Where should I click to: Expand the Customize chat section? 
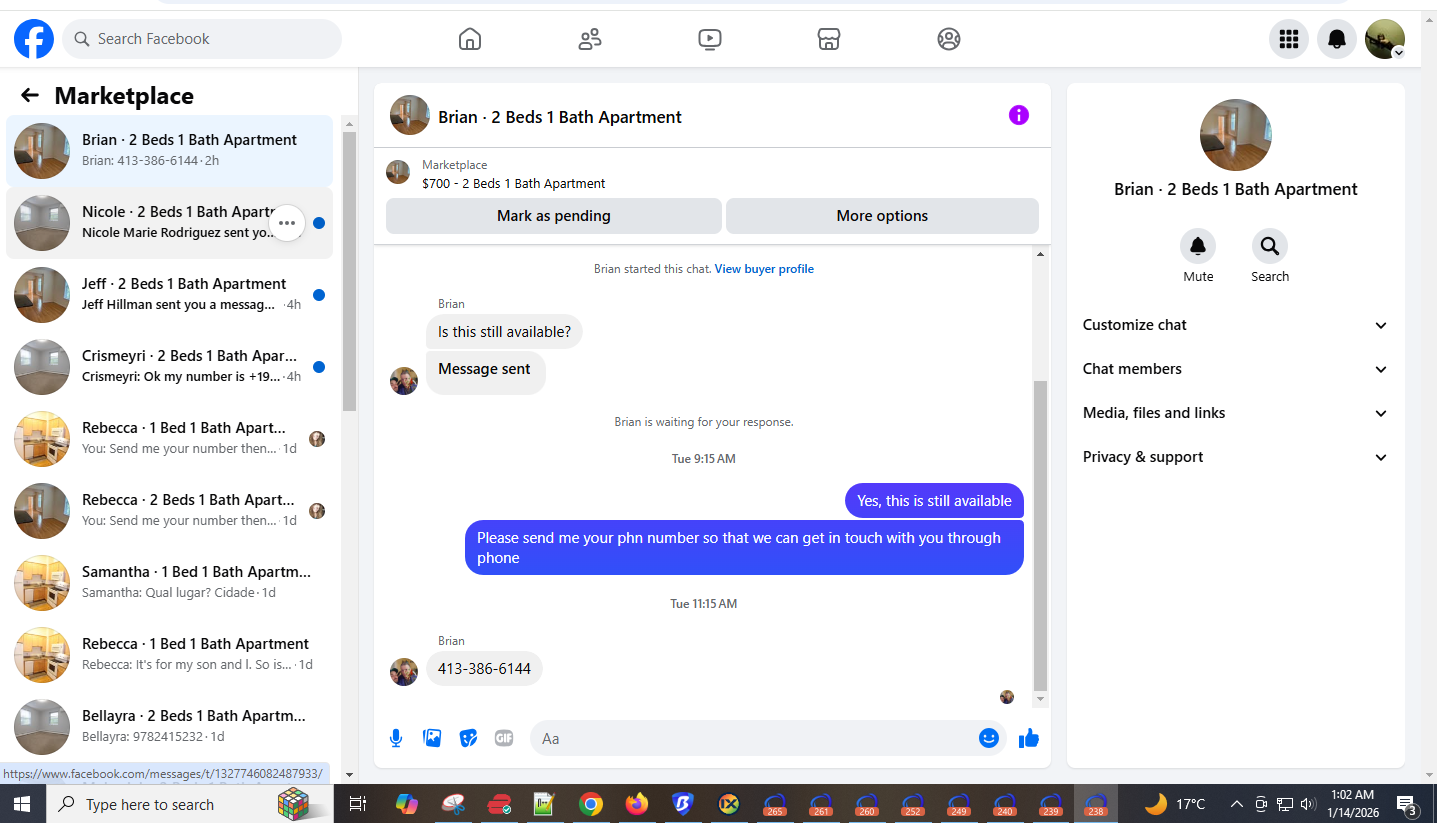coord(1236,325)
